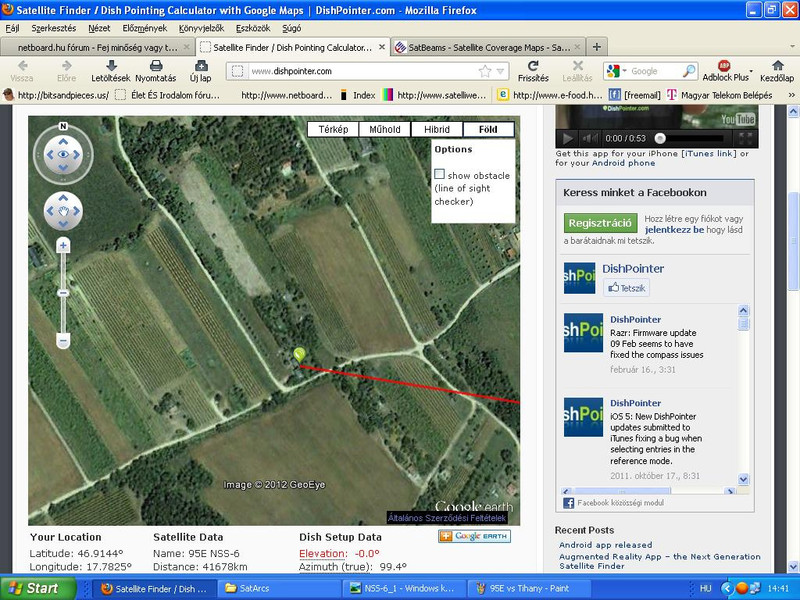Switch to 95E vs Tihany Paint window

[530, 588]
